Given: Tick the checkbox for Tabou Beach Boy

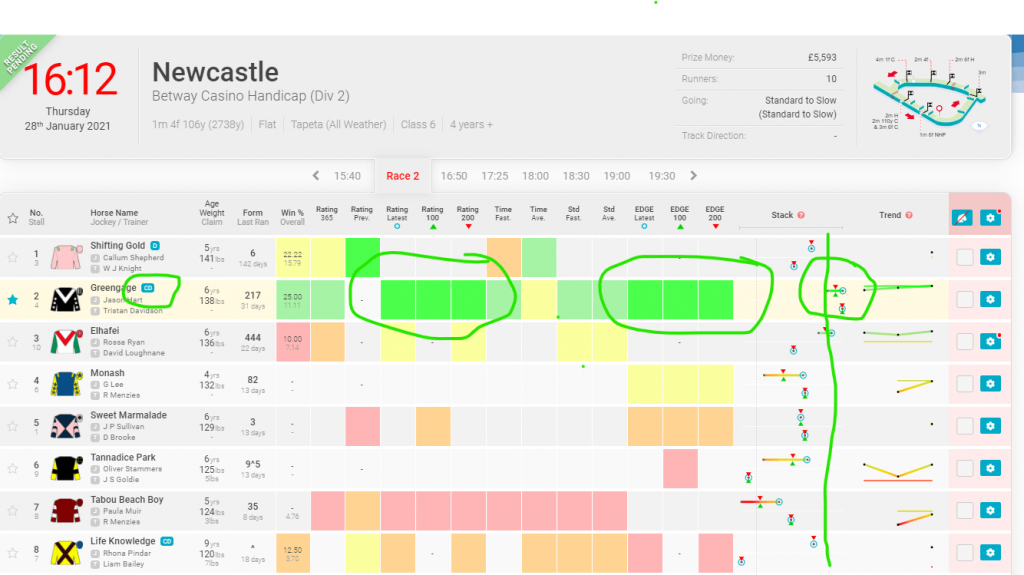Looking at the screenshot, I should click(964, 510).
